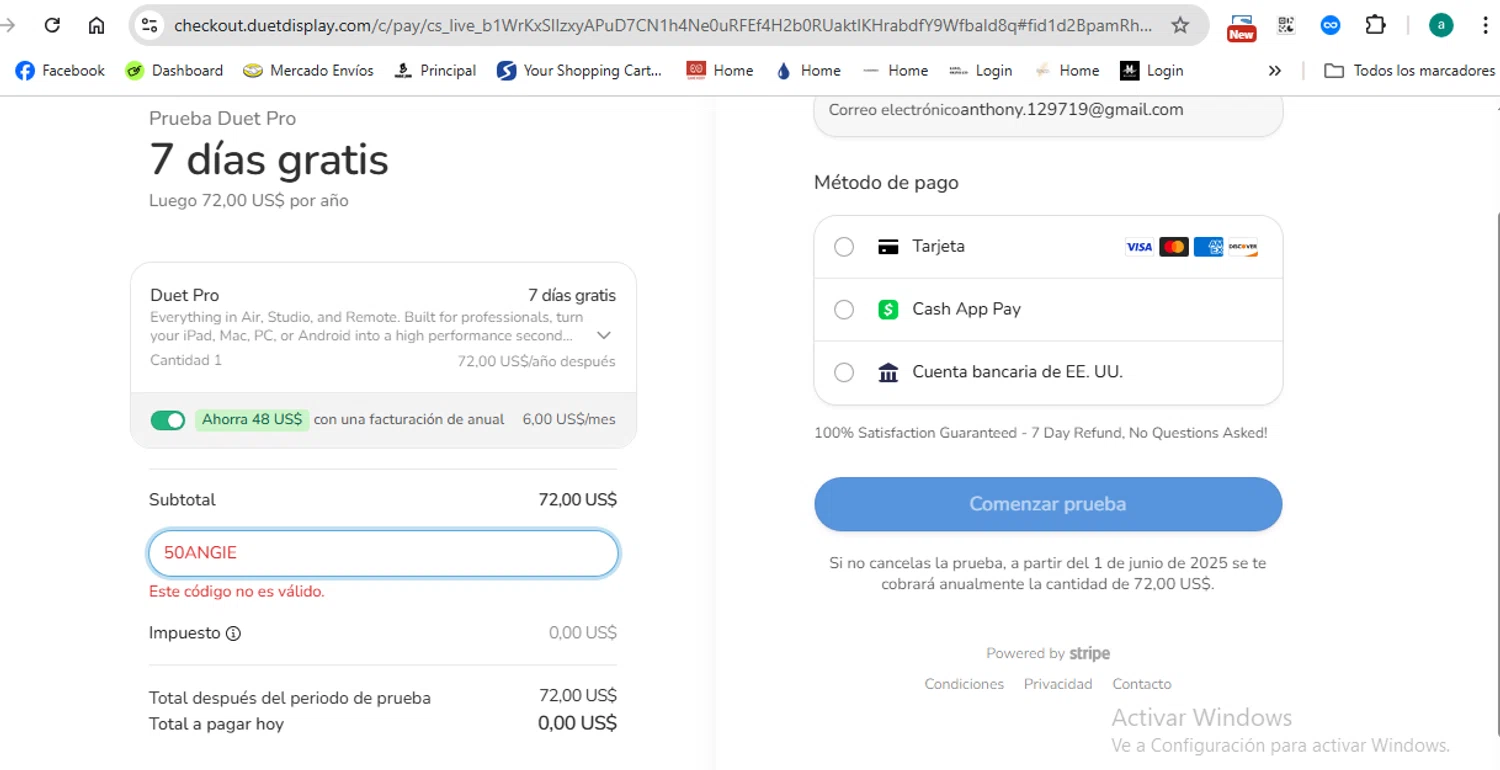Click the Ahorra 48 US$ green badge
Screen dimensions: 1500x770
[x=252, y=420]
